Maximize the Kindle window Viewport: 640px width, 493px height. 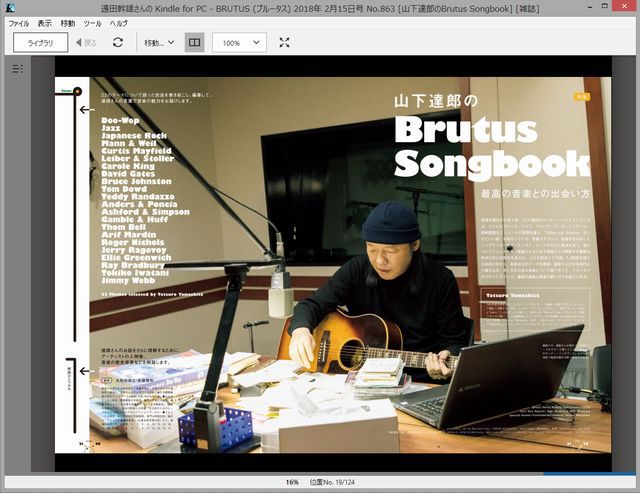605,6
